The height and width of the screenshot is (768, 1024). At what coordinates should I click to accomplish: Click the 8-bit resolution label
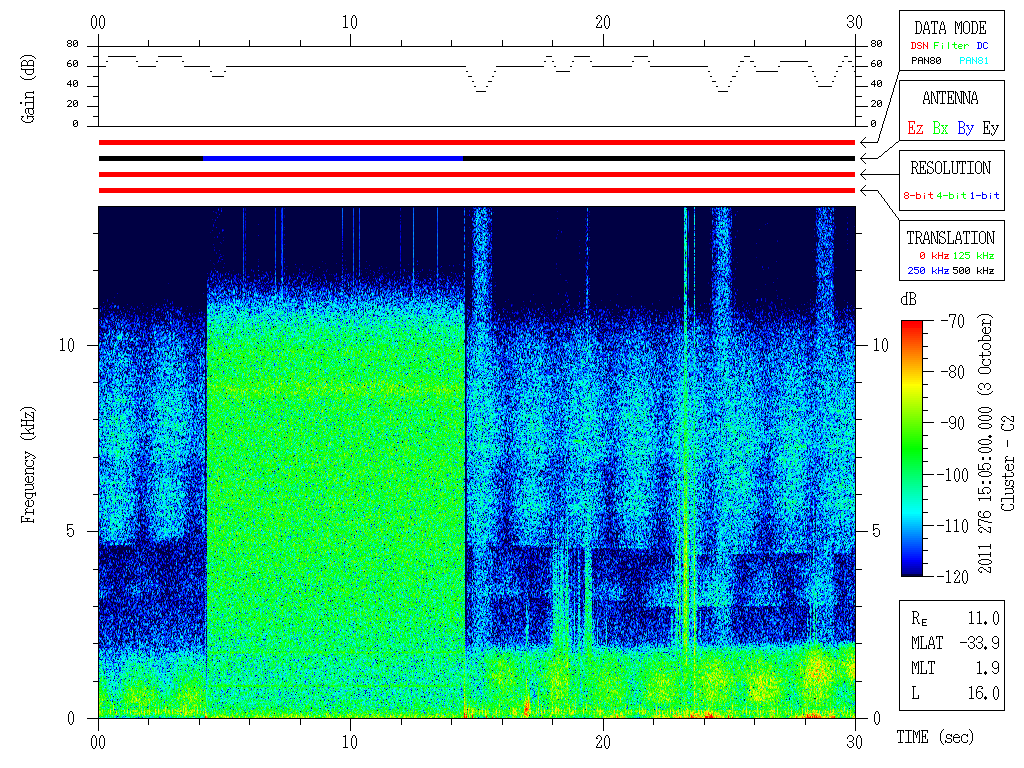tap(918, 196)
